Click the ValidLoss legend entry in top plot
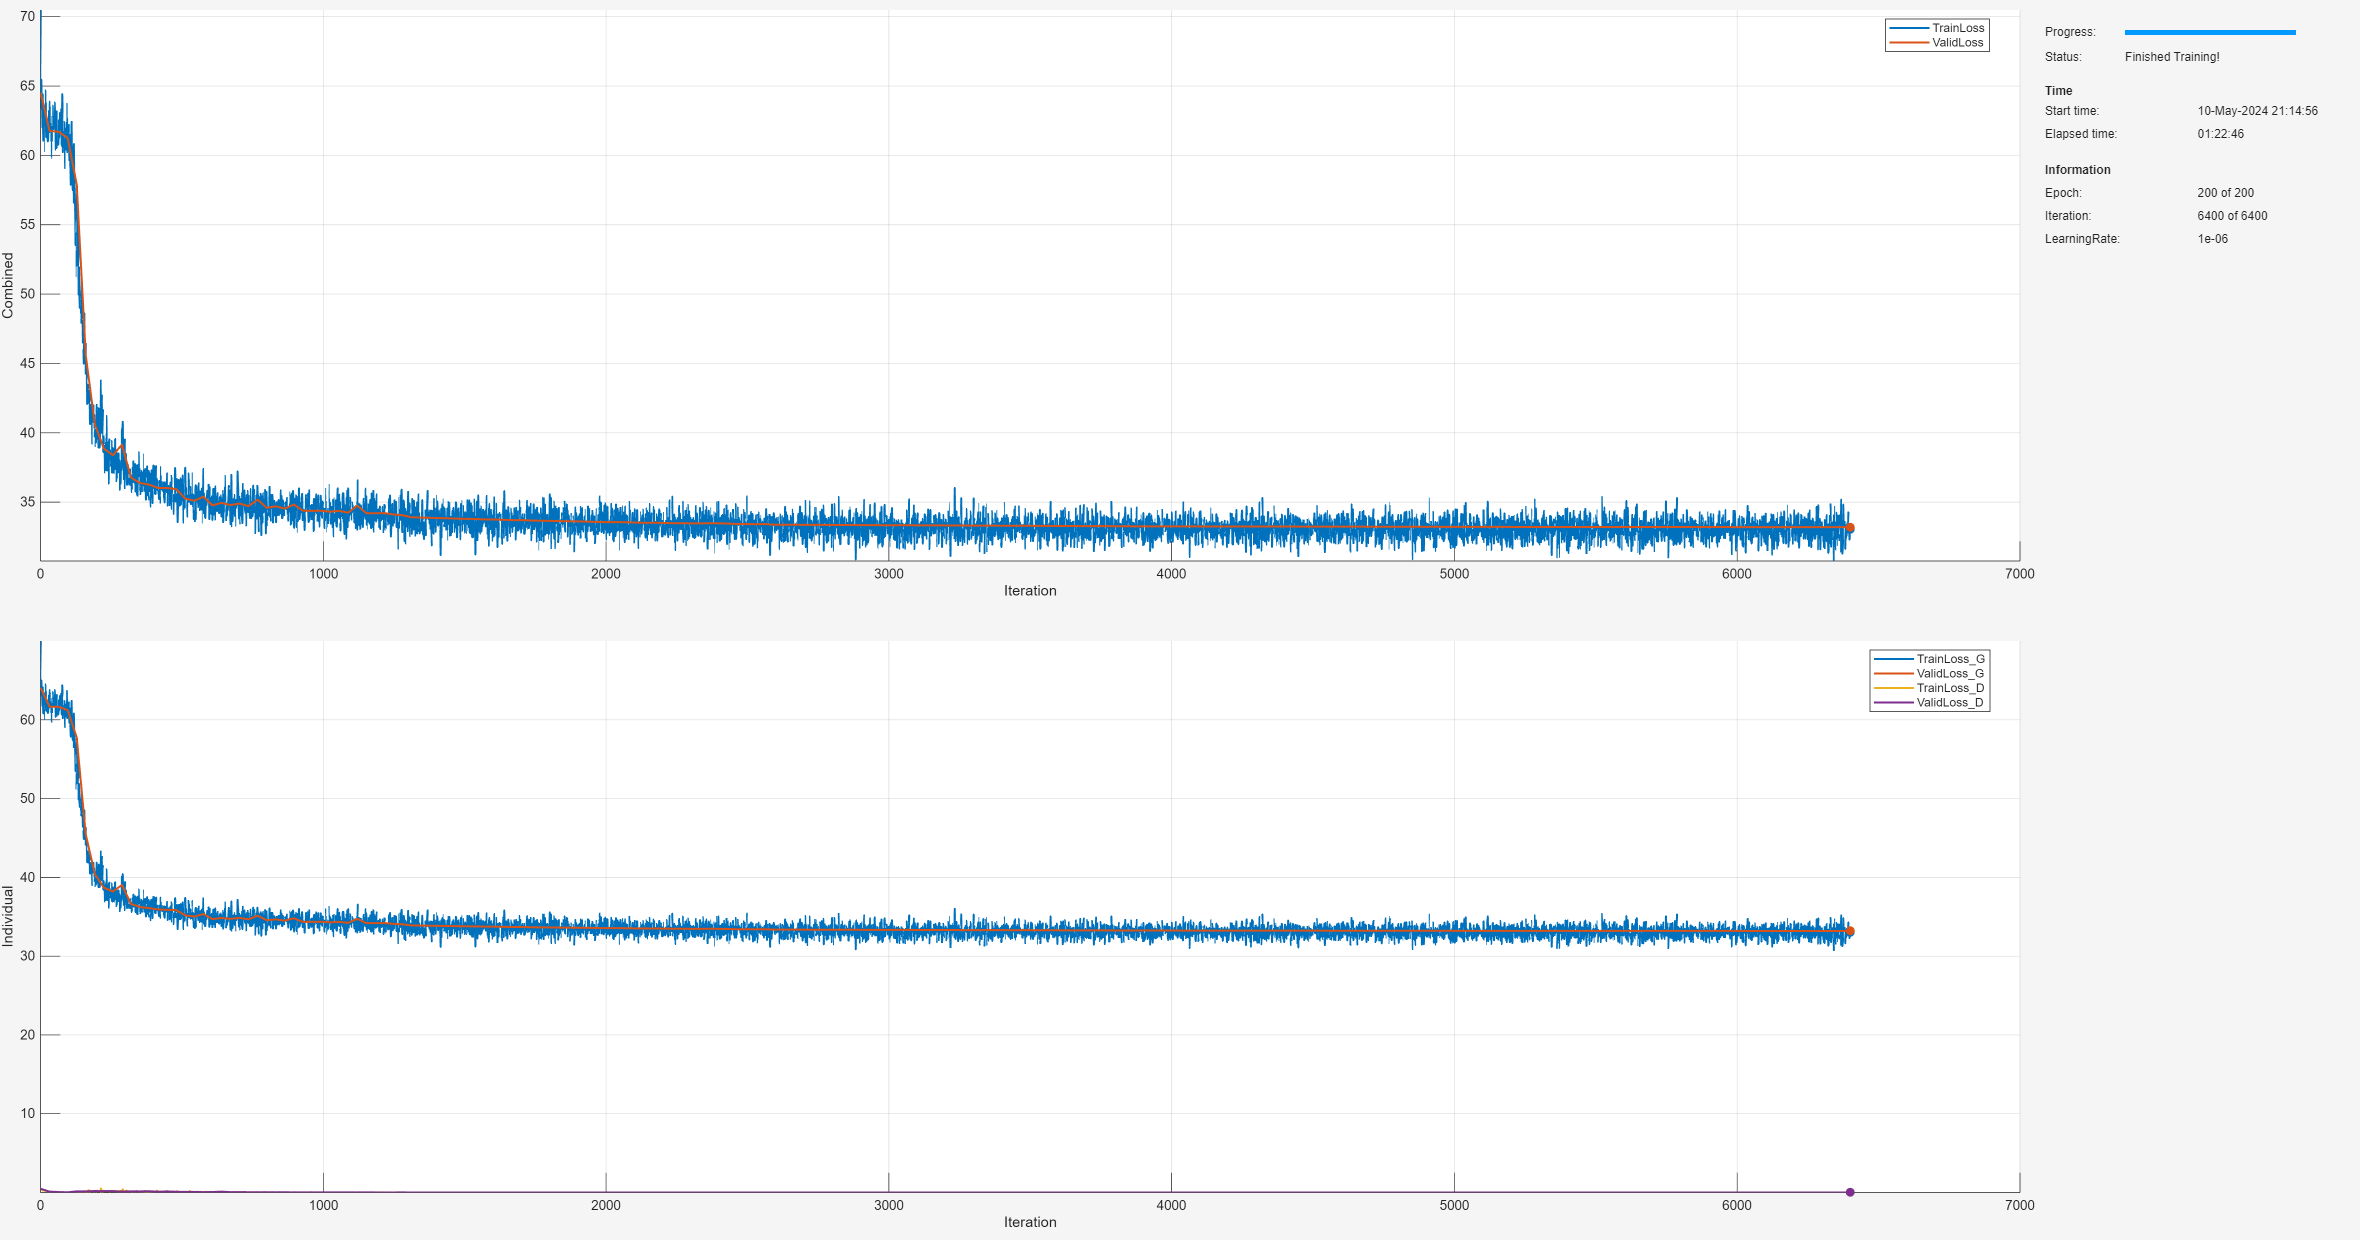Image resolution: width=2360 pixels, height=1240 pixels. pos(1957,43)
